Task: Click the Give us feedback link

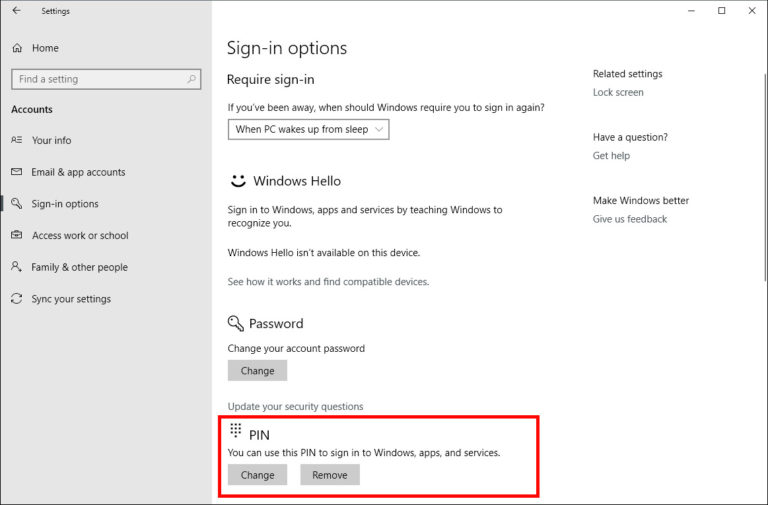Action: pyautogui.click(x=629, y=219)
